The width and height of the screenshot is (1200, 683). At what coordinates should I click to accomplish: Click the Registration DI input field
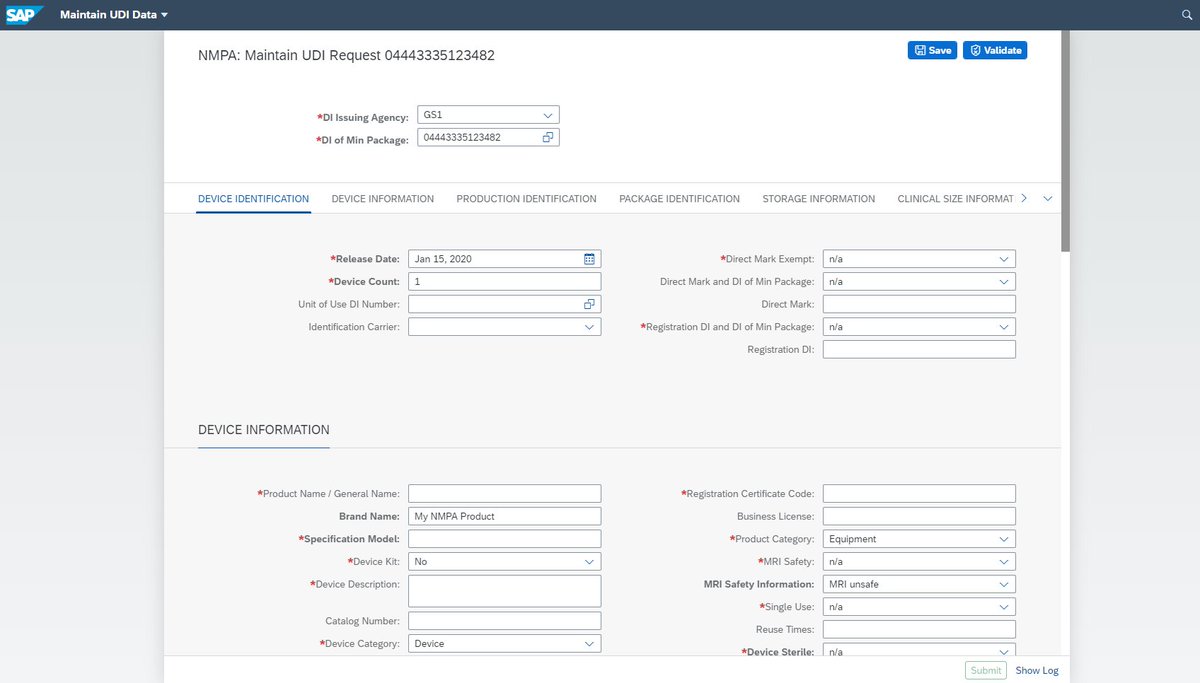coord(919,349)
